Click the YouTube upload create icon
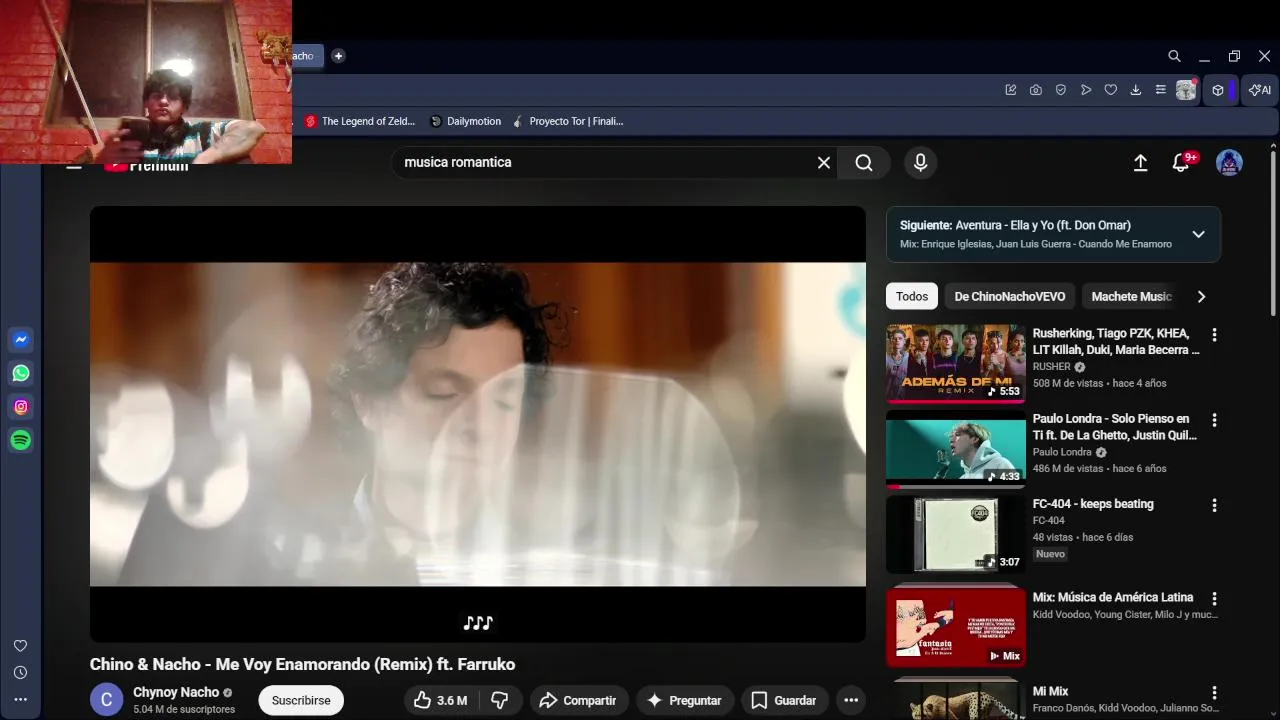 coord(1140,162)
